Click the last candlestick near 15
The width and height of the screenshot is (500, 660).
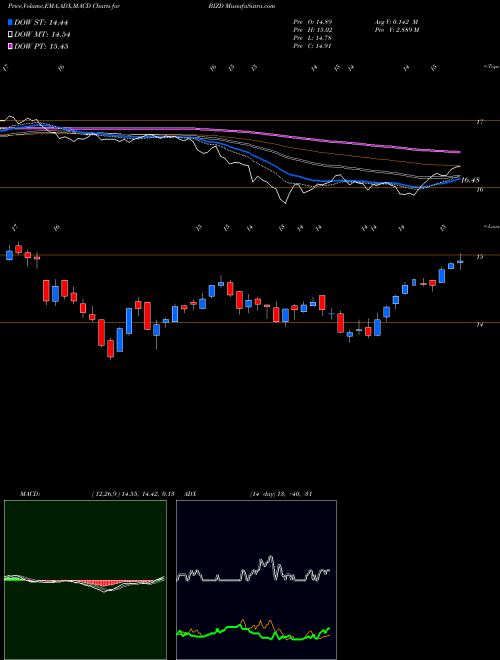pos(460,262)
